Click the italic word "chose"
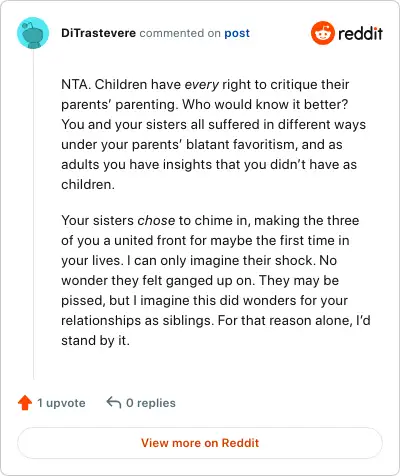Image resolution: width=400 pixels, height=476 pixels. coord(156,220)
